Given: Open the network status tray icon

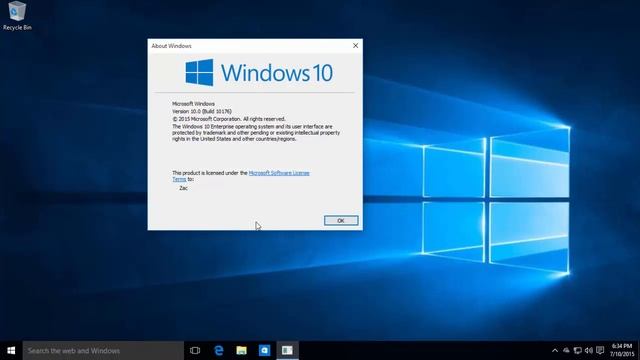Looking at the screenshot, I should coord(578,351).
